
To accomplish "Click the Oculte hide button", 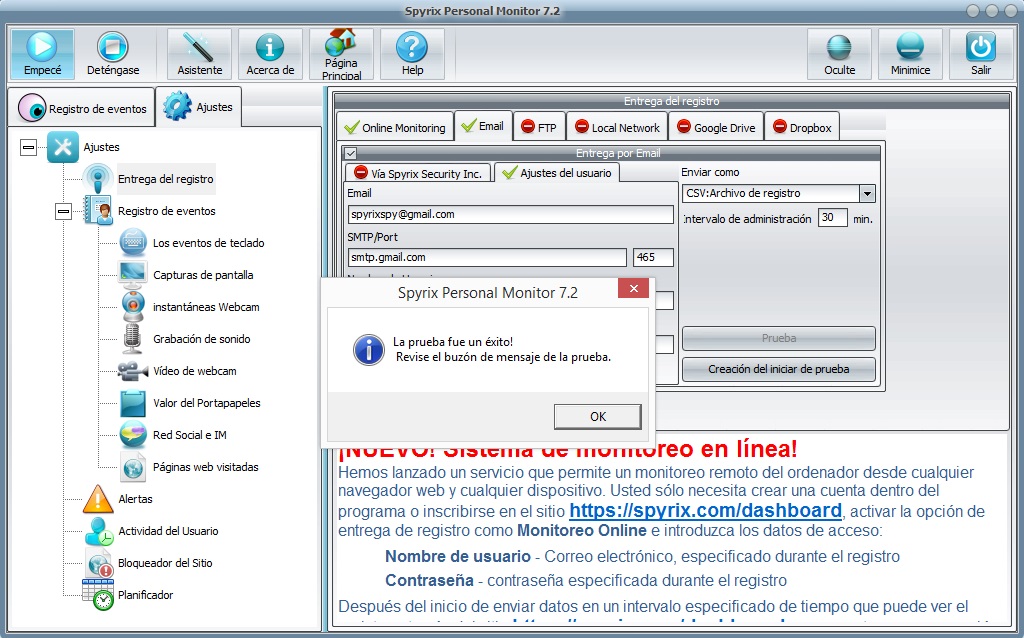I will [839, 54].
